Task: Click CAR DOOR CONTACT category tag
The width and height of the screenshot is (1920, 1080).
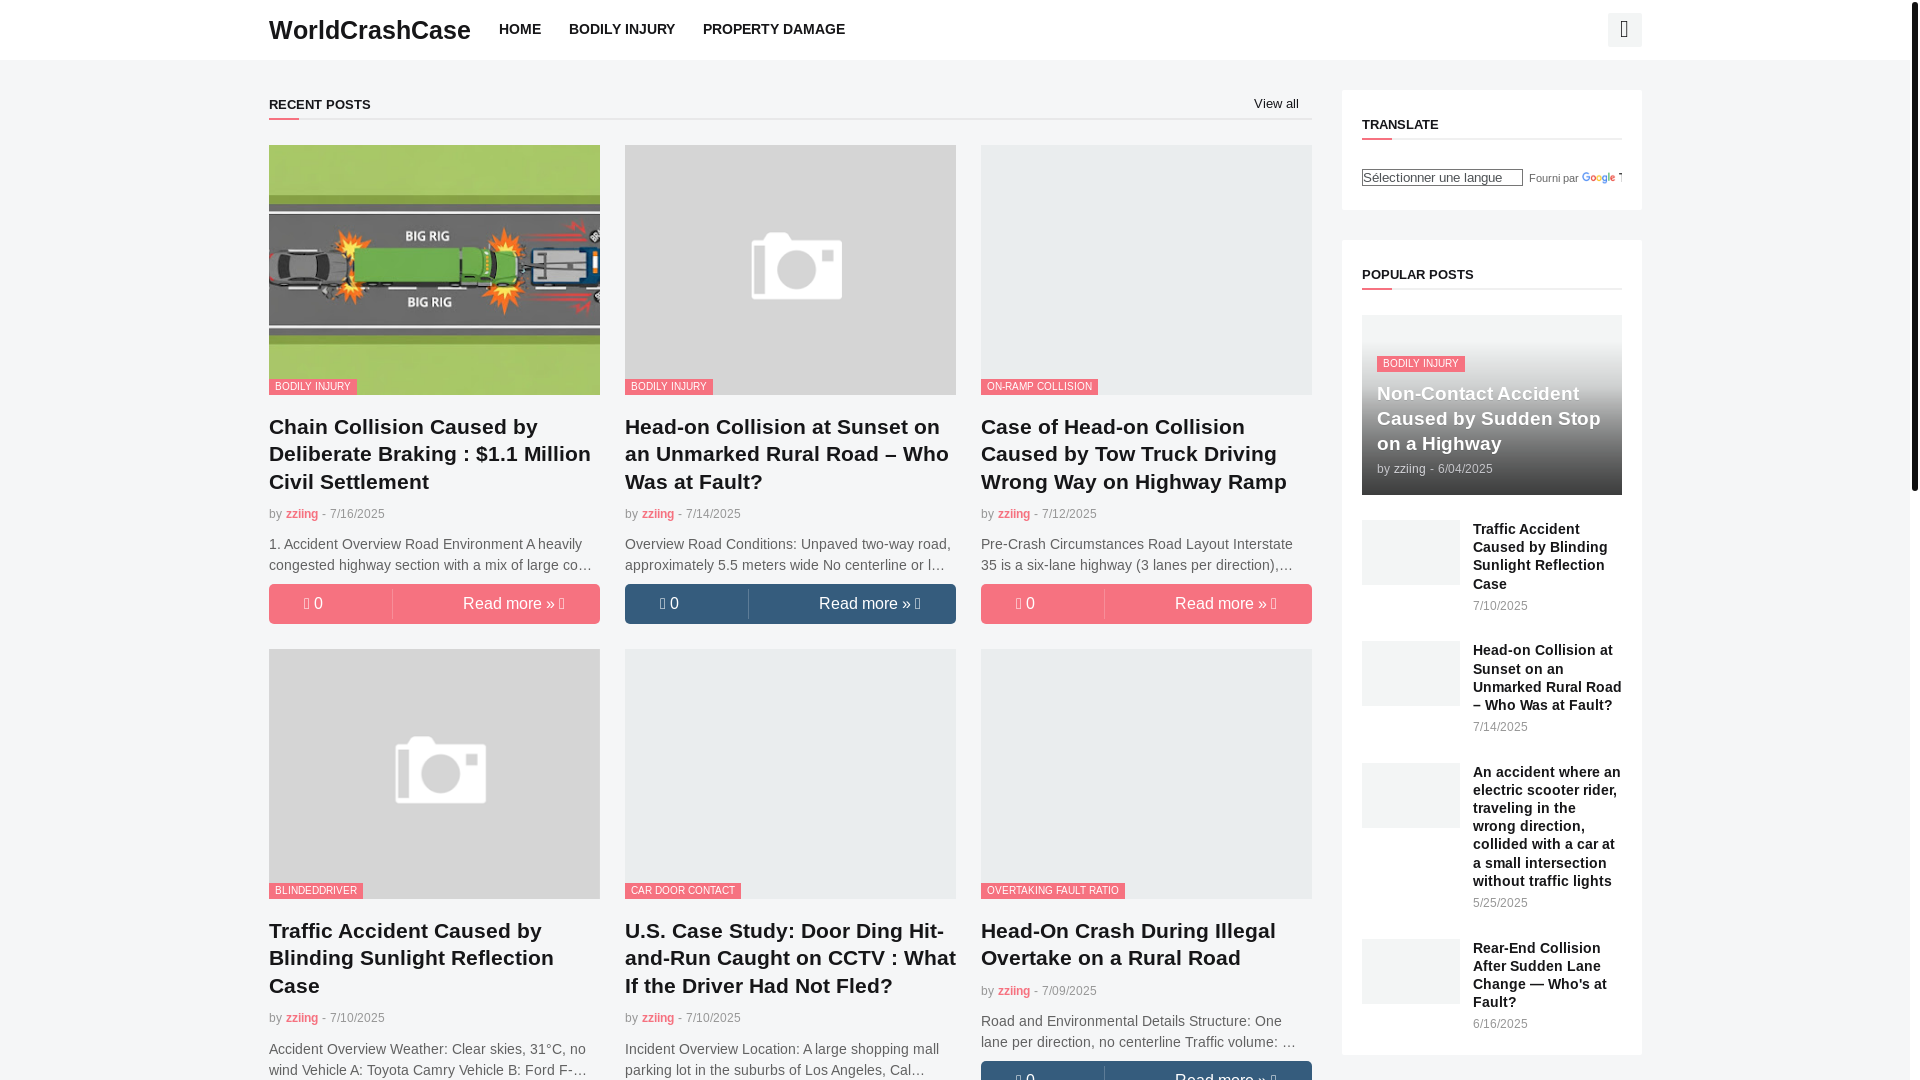Action: (683, 891)
